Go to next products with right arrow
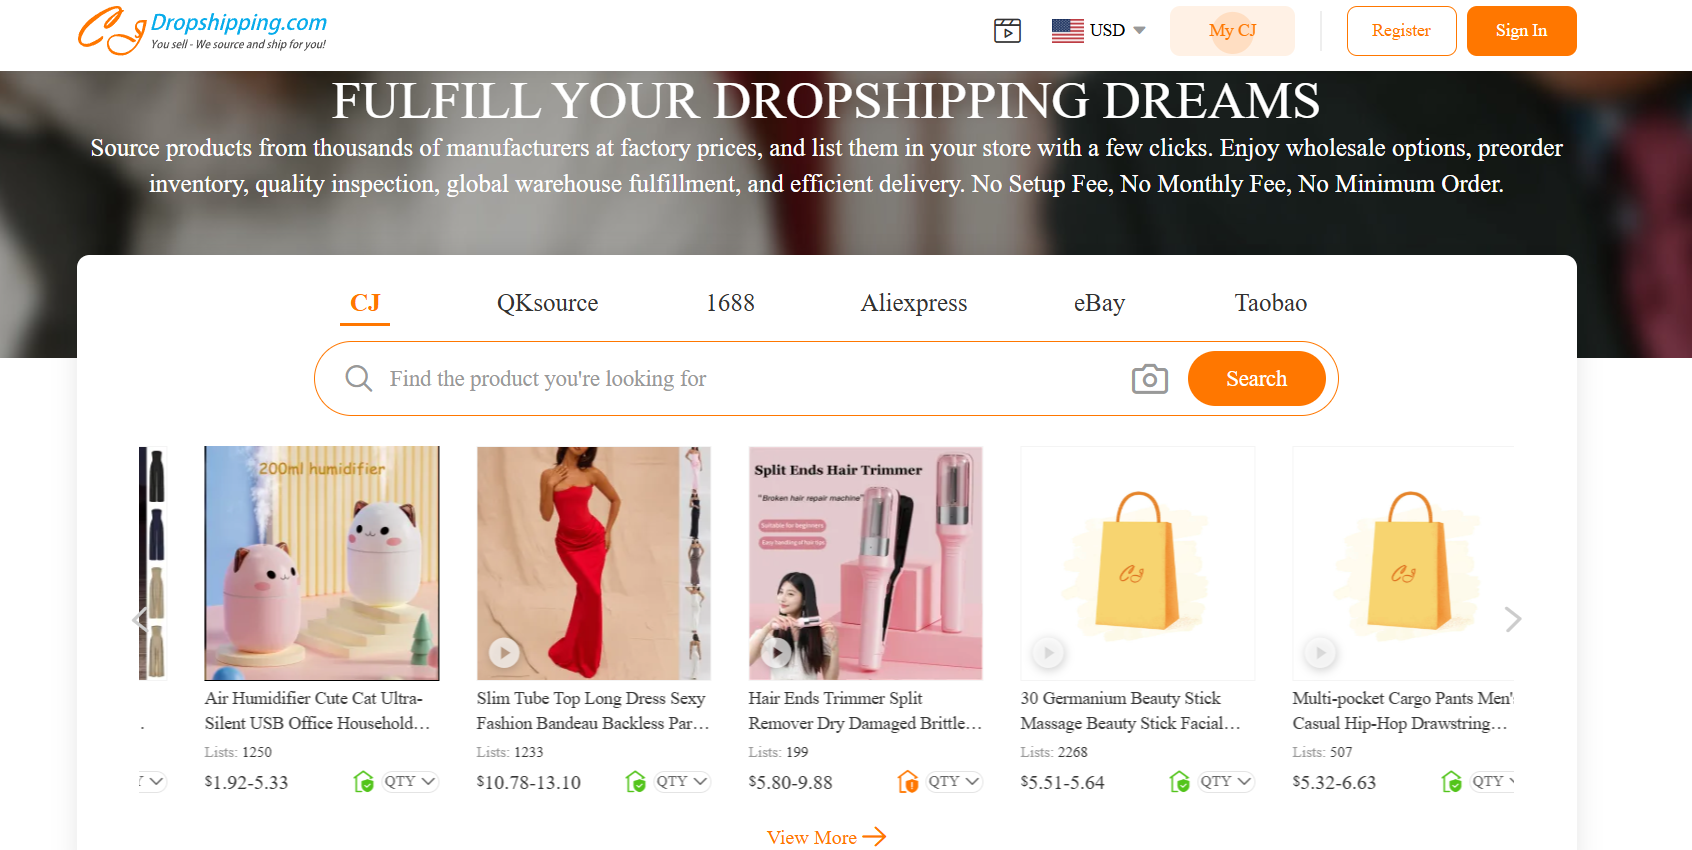Screen dimensions: 1692x850 pos(1513,619)
